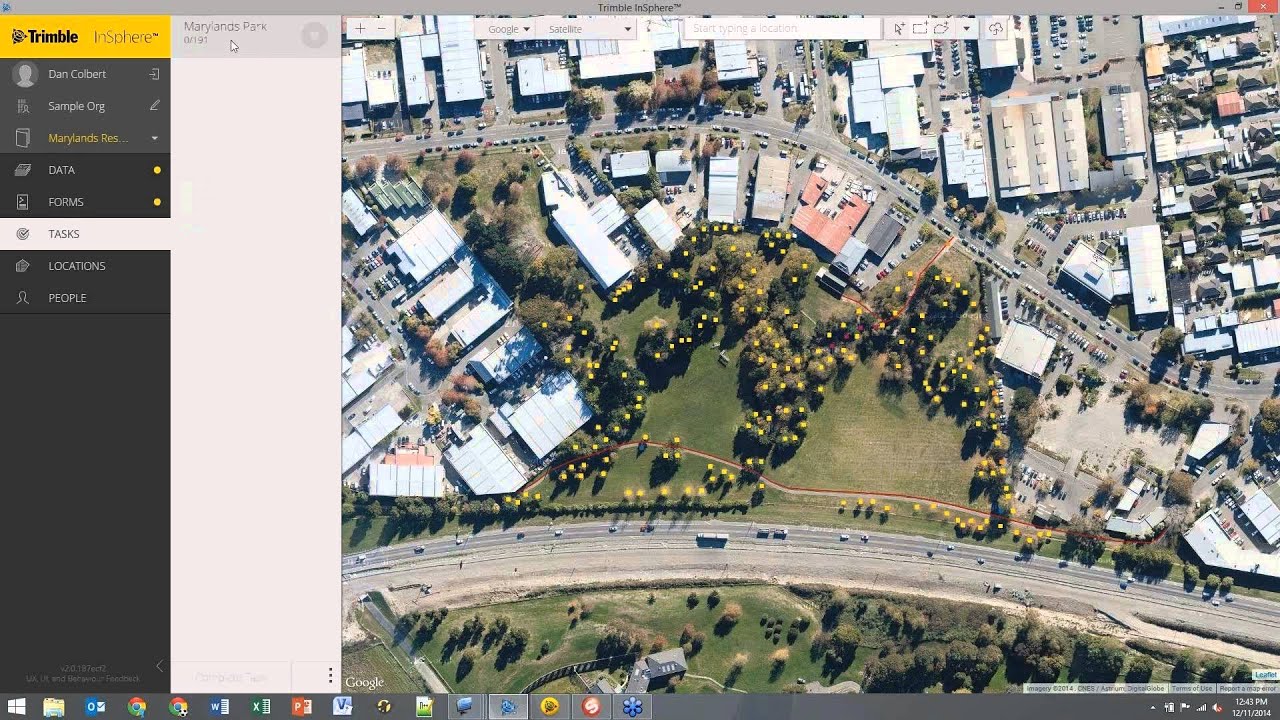The image size is (1280, 720).
Task: Click the Complete Task button
Action: coord(231,677)
